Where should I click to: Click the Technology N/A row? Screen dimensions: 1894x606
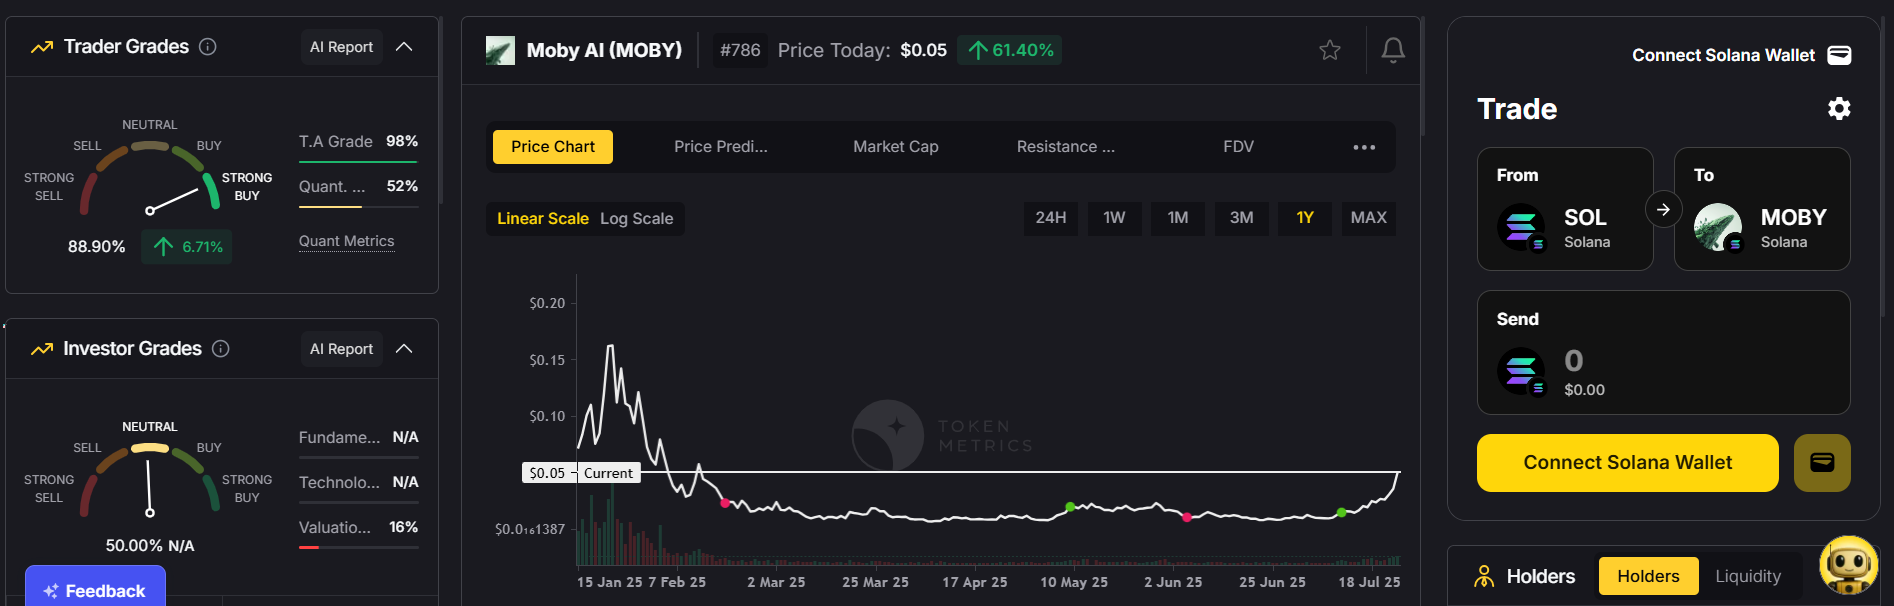pyautogui.click(x=358, y=482)
